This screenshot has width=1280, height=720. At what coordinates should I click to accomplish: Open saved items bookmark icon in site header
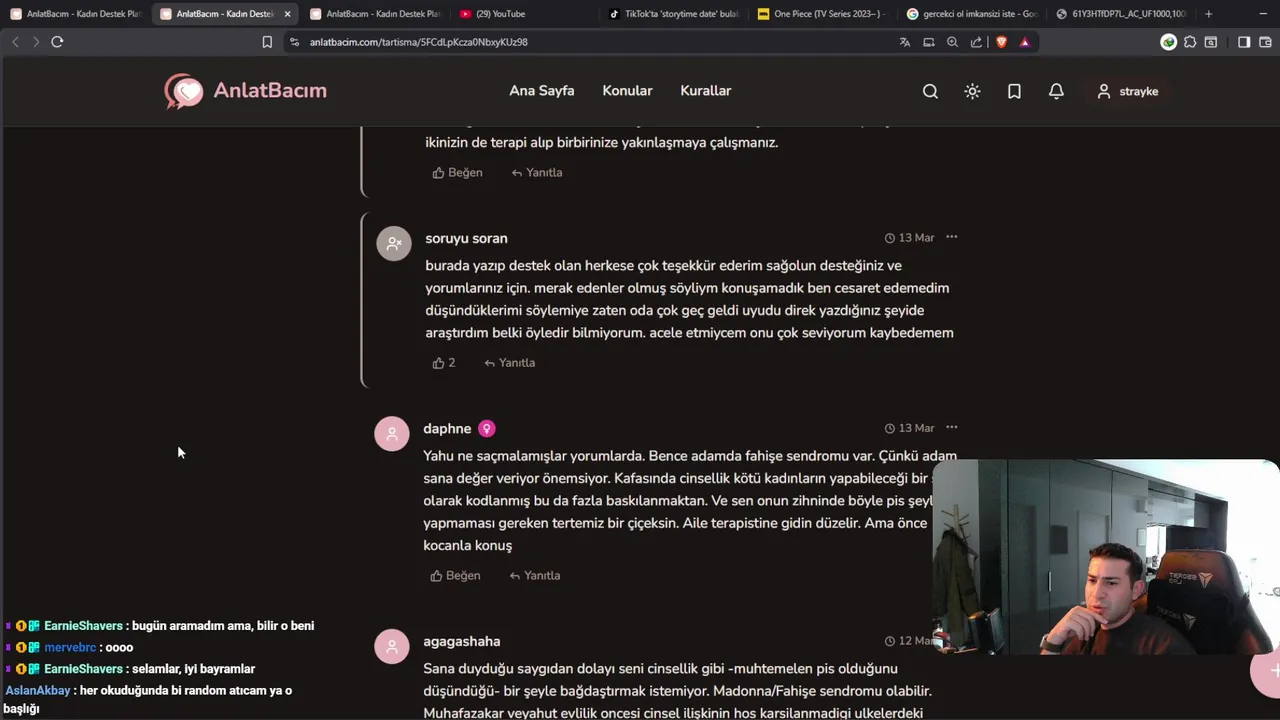pyautogui.click(x=1014, y=91)
